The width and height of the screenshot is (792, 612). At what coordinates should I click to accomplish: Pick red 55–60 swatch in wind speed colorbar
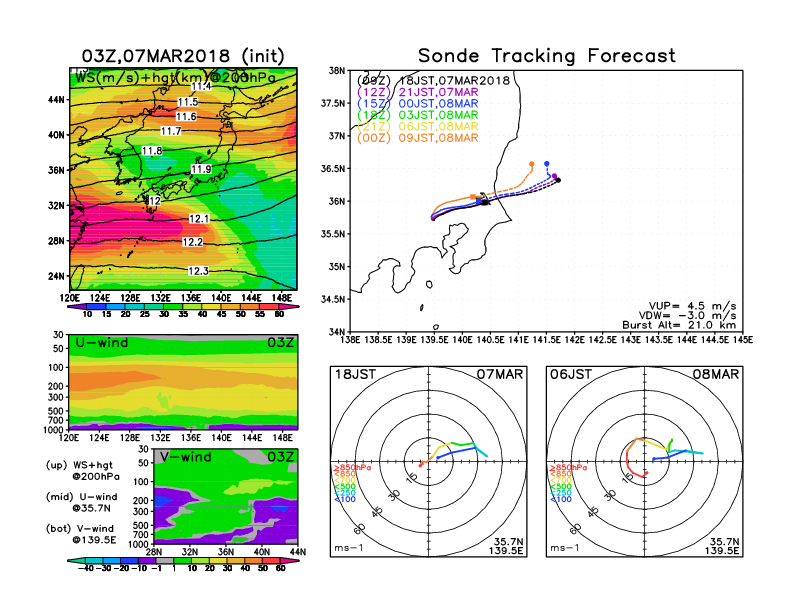coord(269,307)
